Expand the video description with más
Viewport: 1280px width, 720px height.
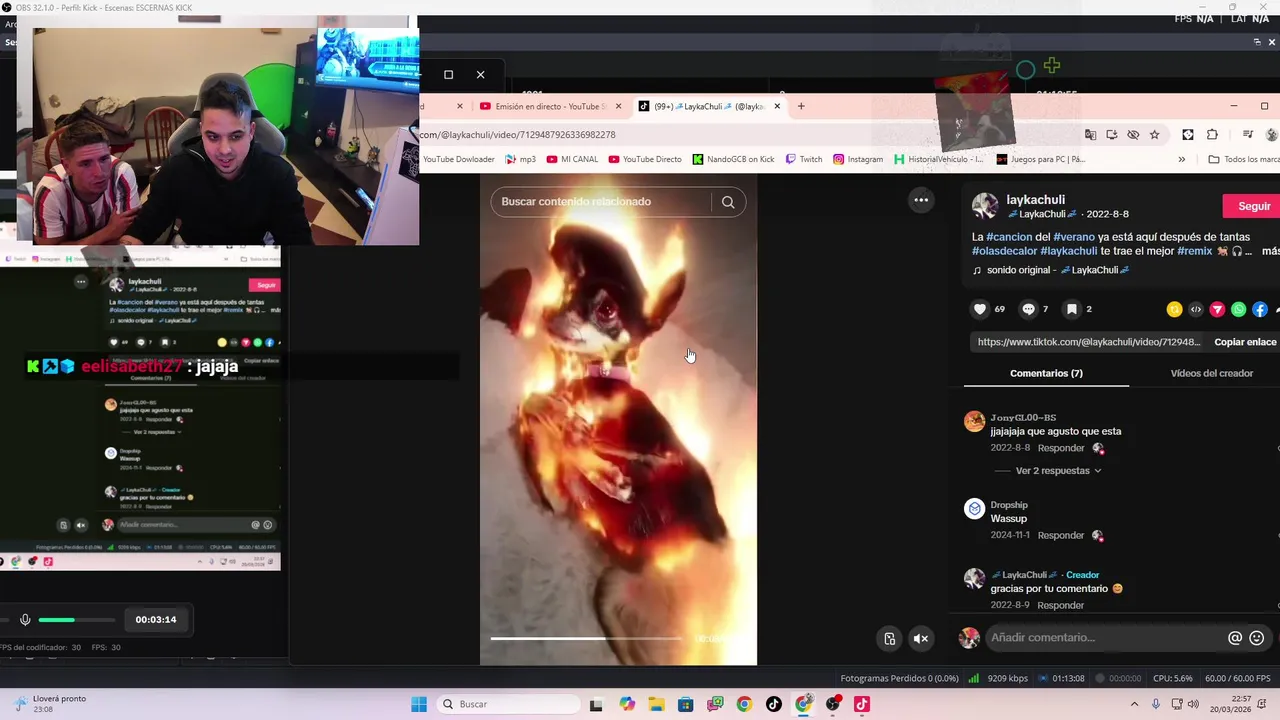[x=1270, y=252]
